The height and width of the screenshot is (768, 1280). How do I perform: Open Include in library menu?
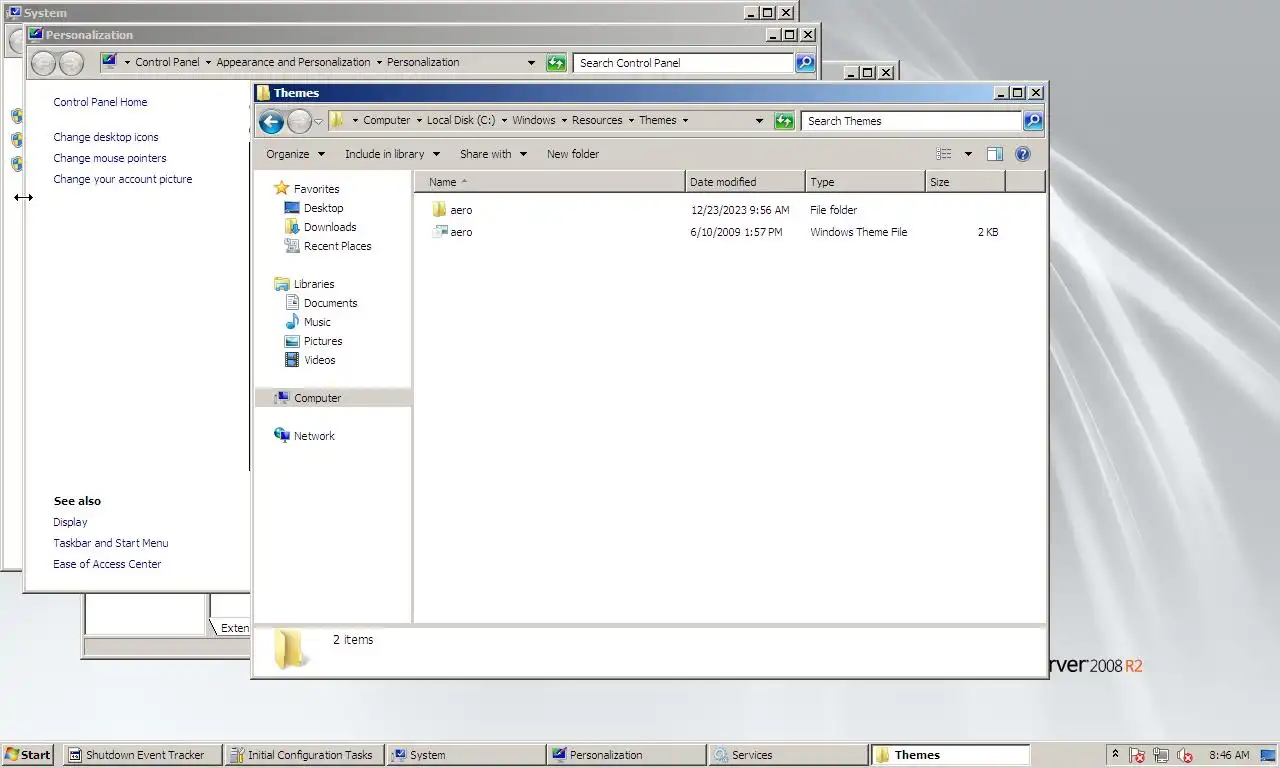(x=393, y=154)
